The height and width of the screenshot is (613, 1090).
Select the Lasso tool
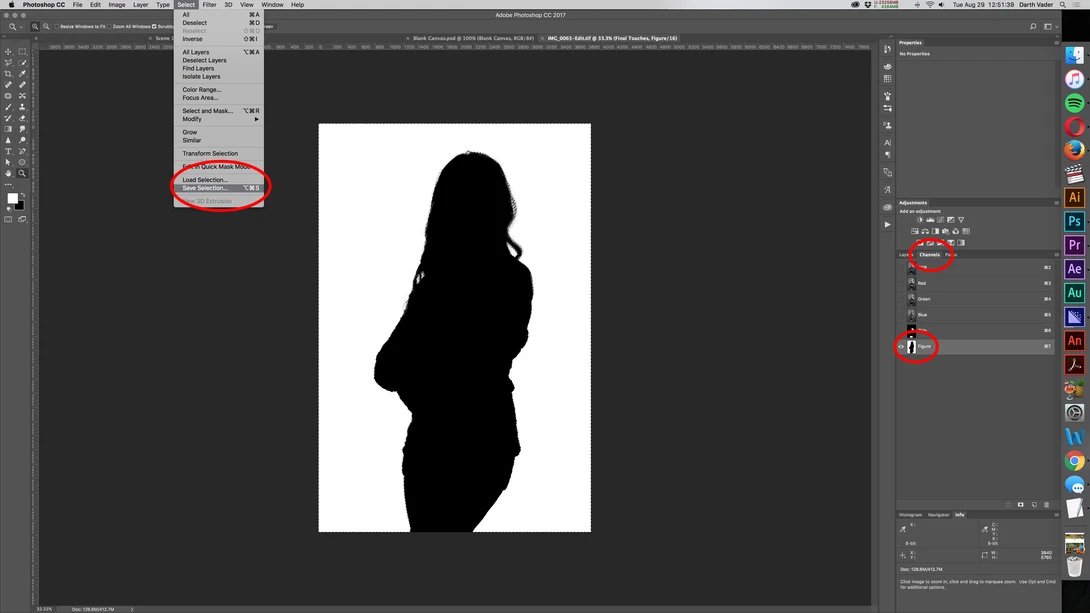pyautogui.click(x=8, y=63)
